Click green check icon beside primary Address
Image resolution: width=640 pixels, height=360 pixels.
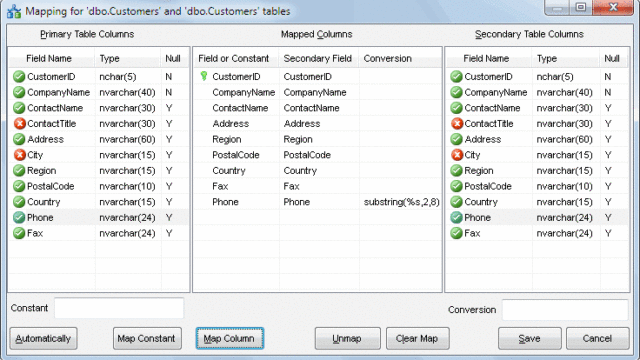pyautogui.click(x=19, y=139)
